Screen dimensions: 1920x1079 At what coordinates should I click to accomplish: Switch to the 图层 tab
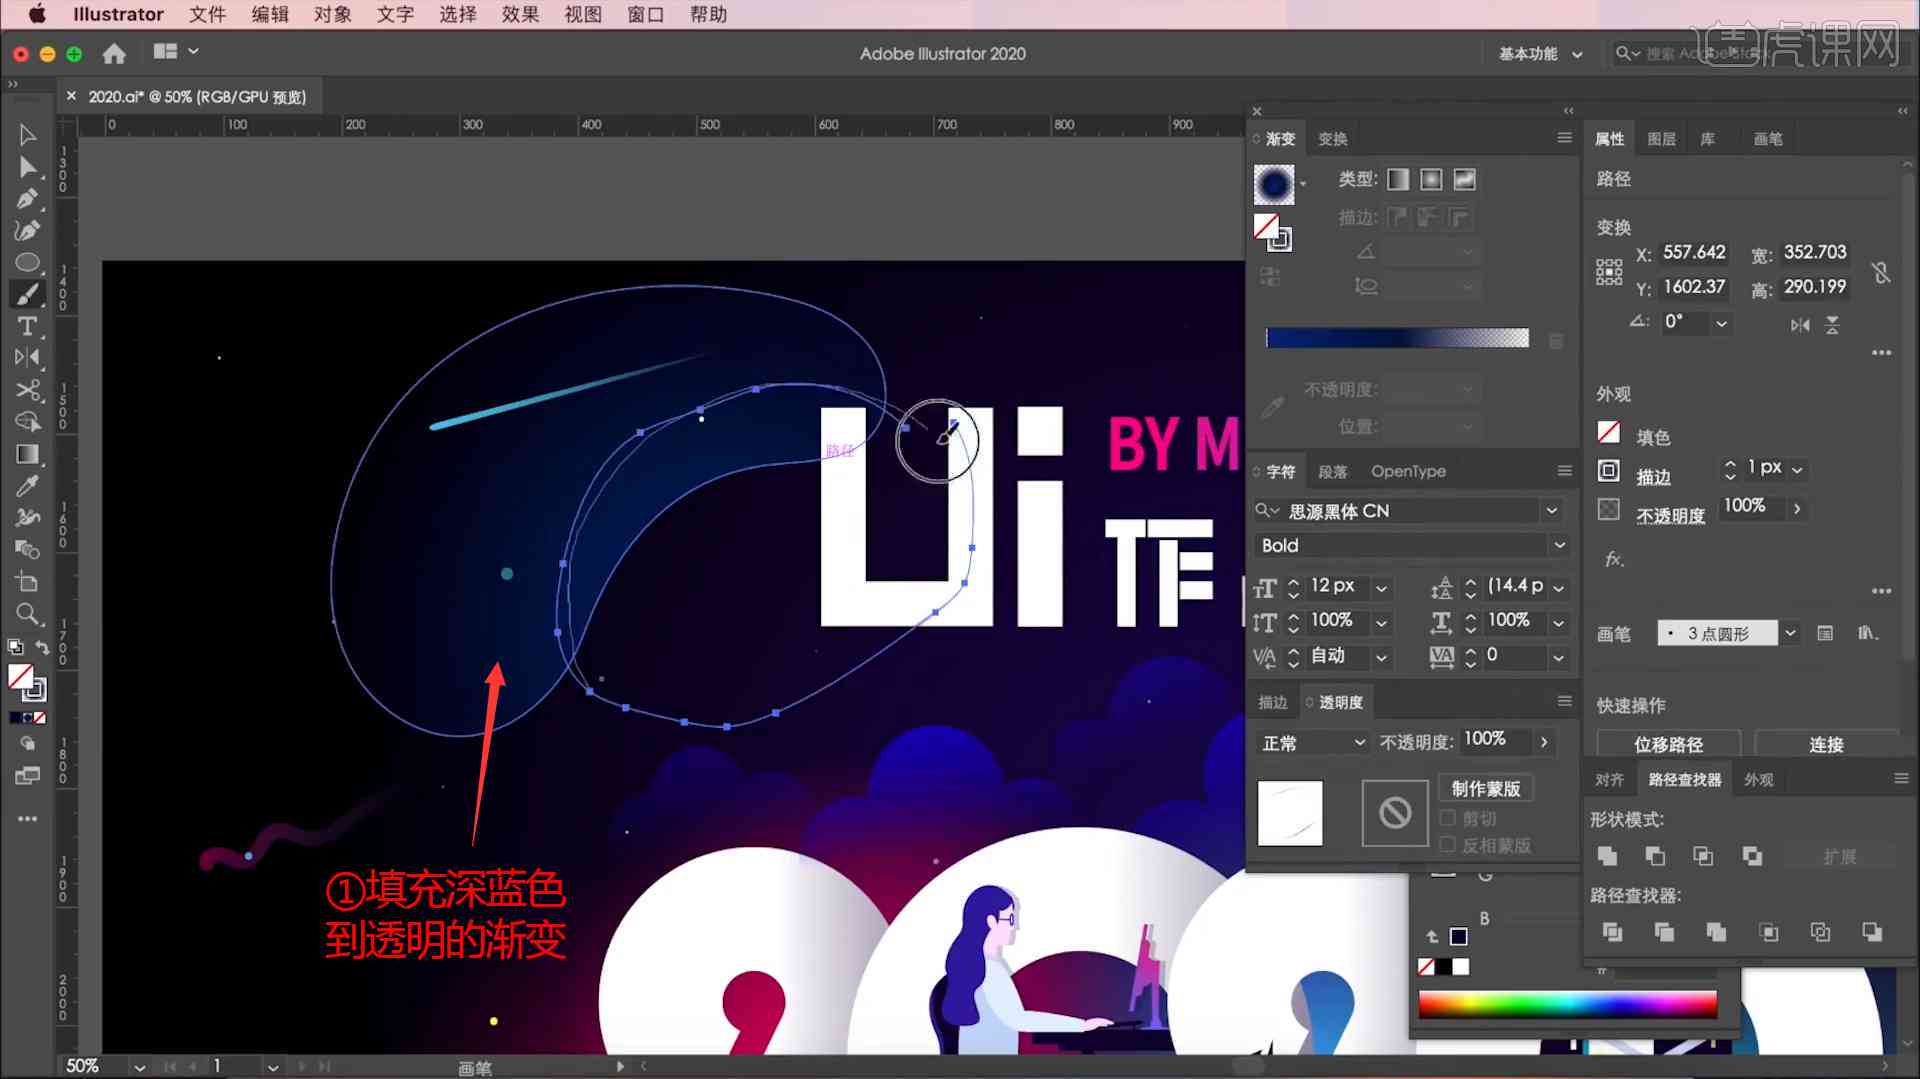point(1661,139)
